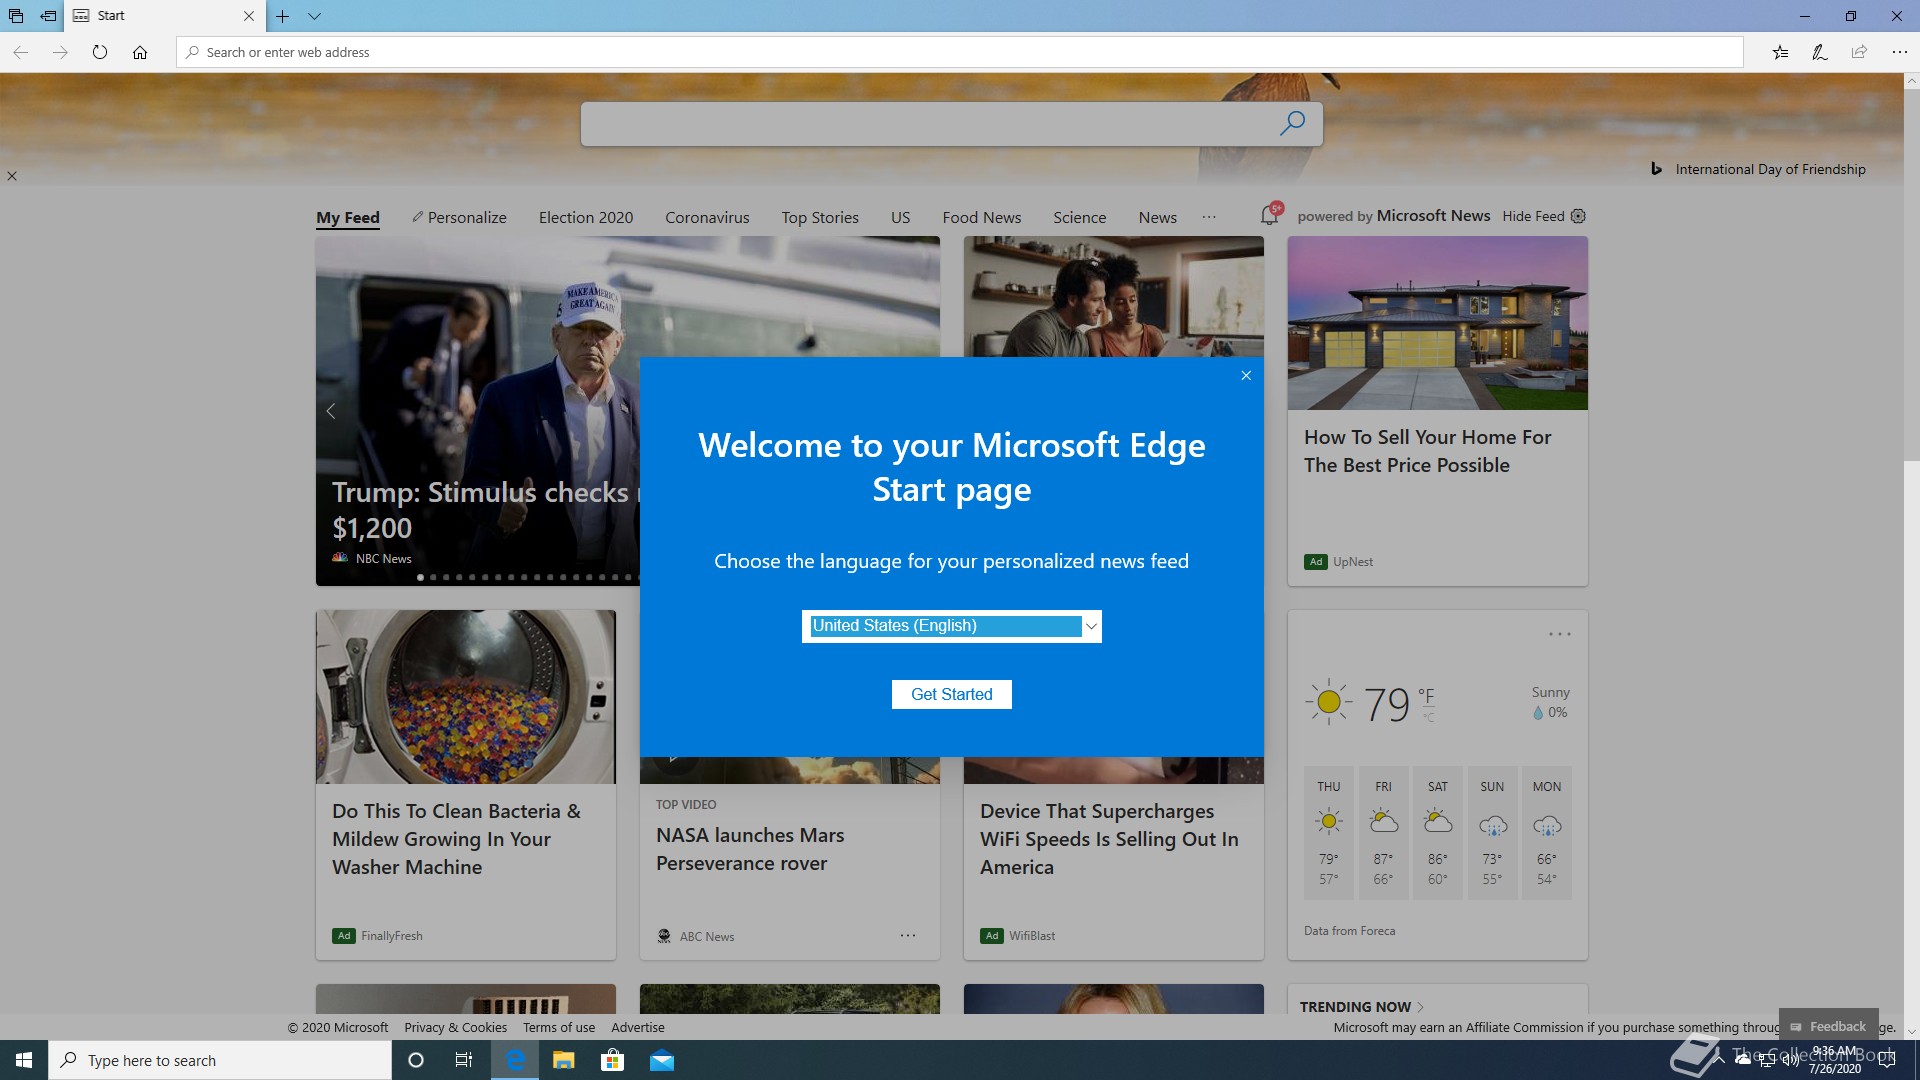Open the language dropdown United States (English)
Image resolution: width=1920 pixels, height=1080 pixels.
coord(951,626)
